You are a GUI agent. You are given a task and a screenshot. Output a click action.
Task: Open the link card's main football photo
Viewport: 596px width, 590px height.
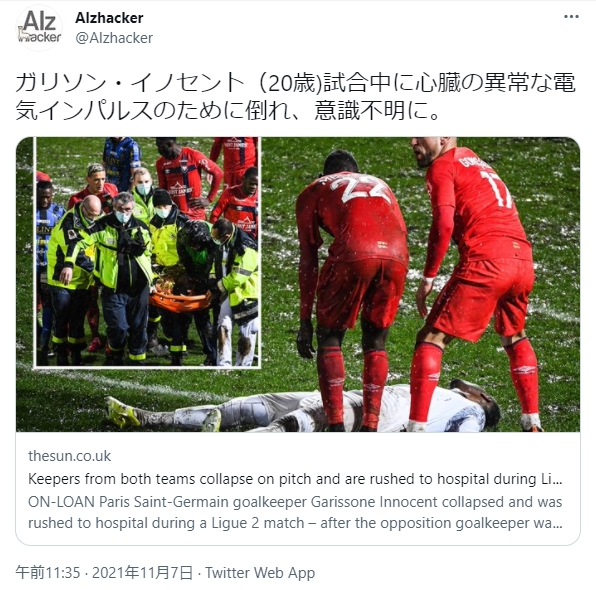tap(418, 284)
